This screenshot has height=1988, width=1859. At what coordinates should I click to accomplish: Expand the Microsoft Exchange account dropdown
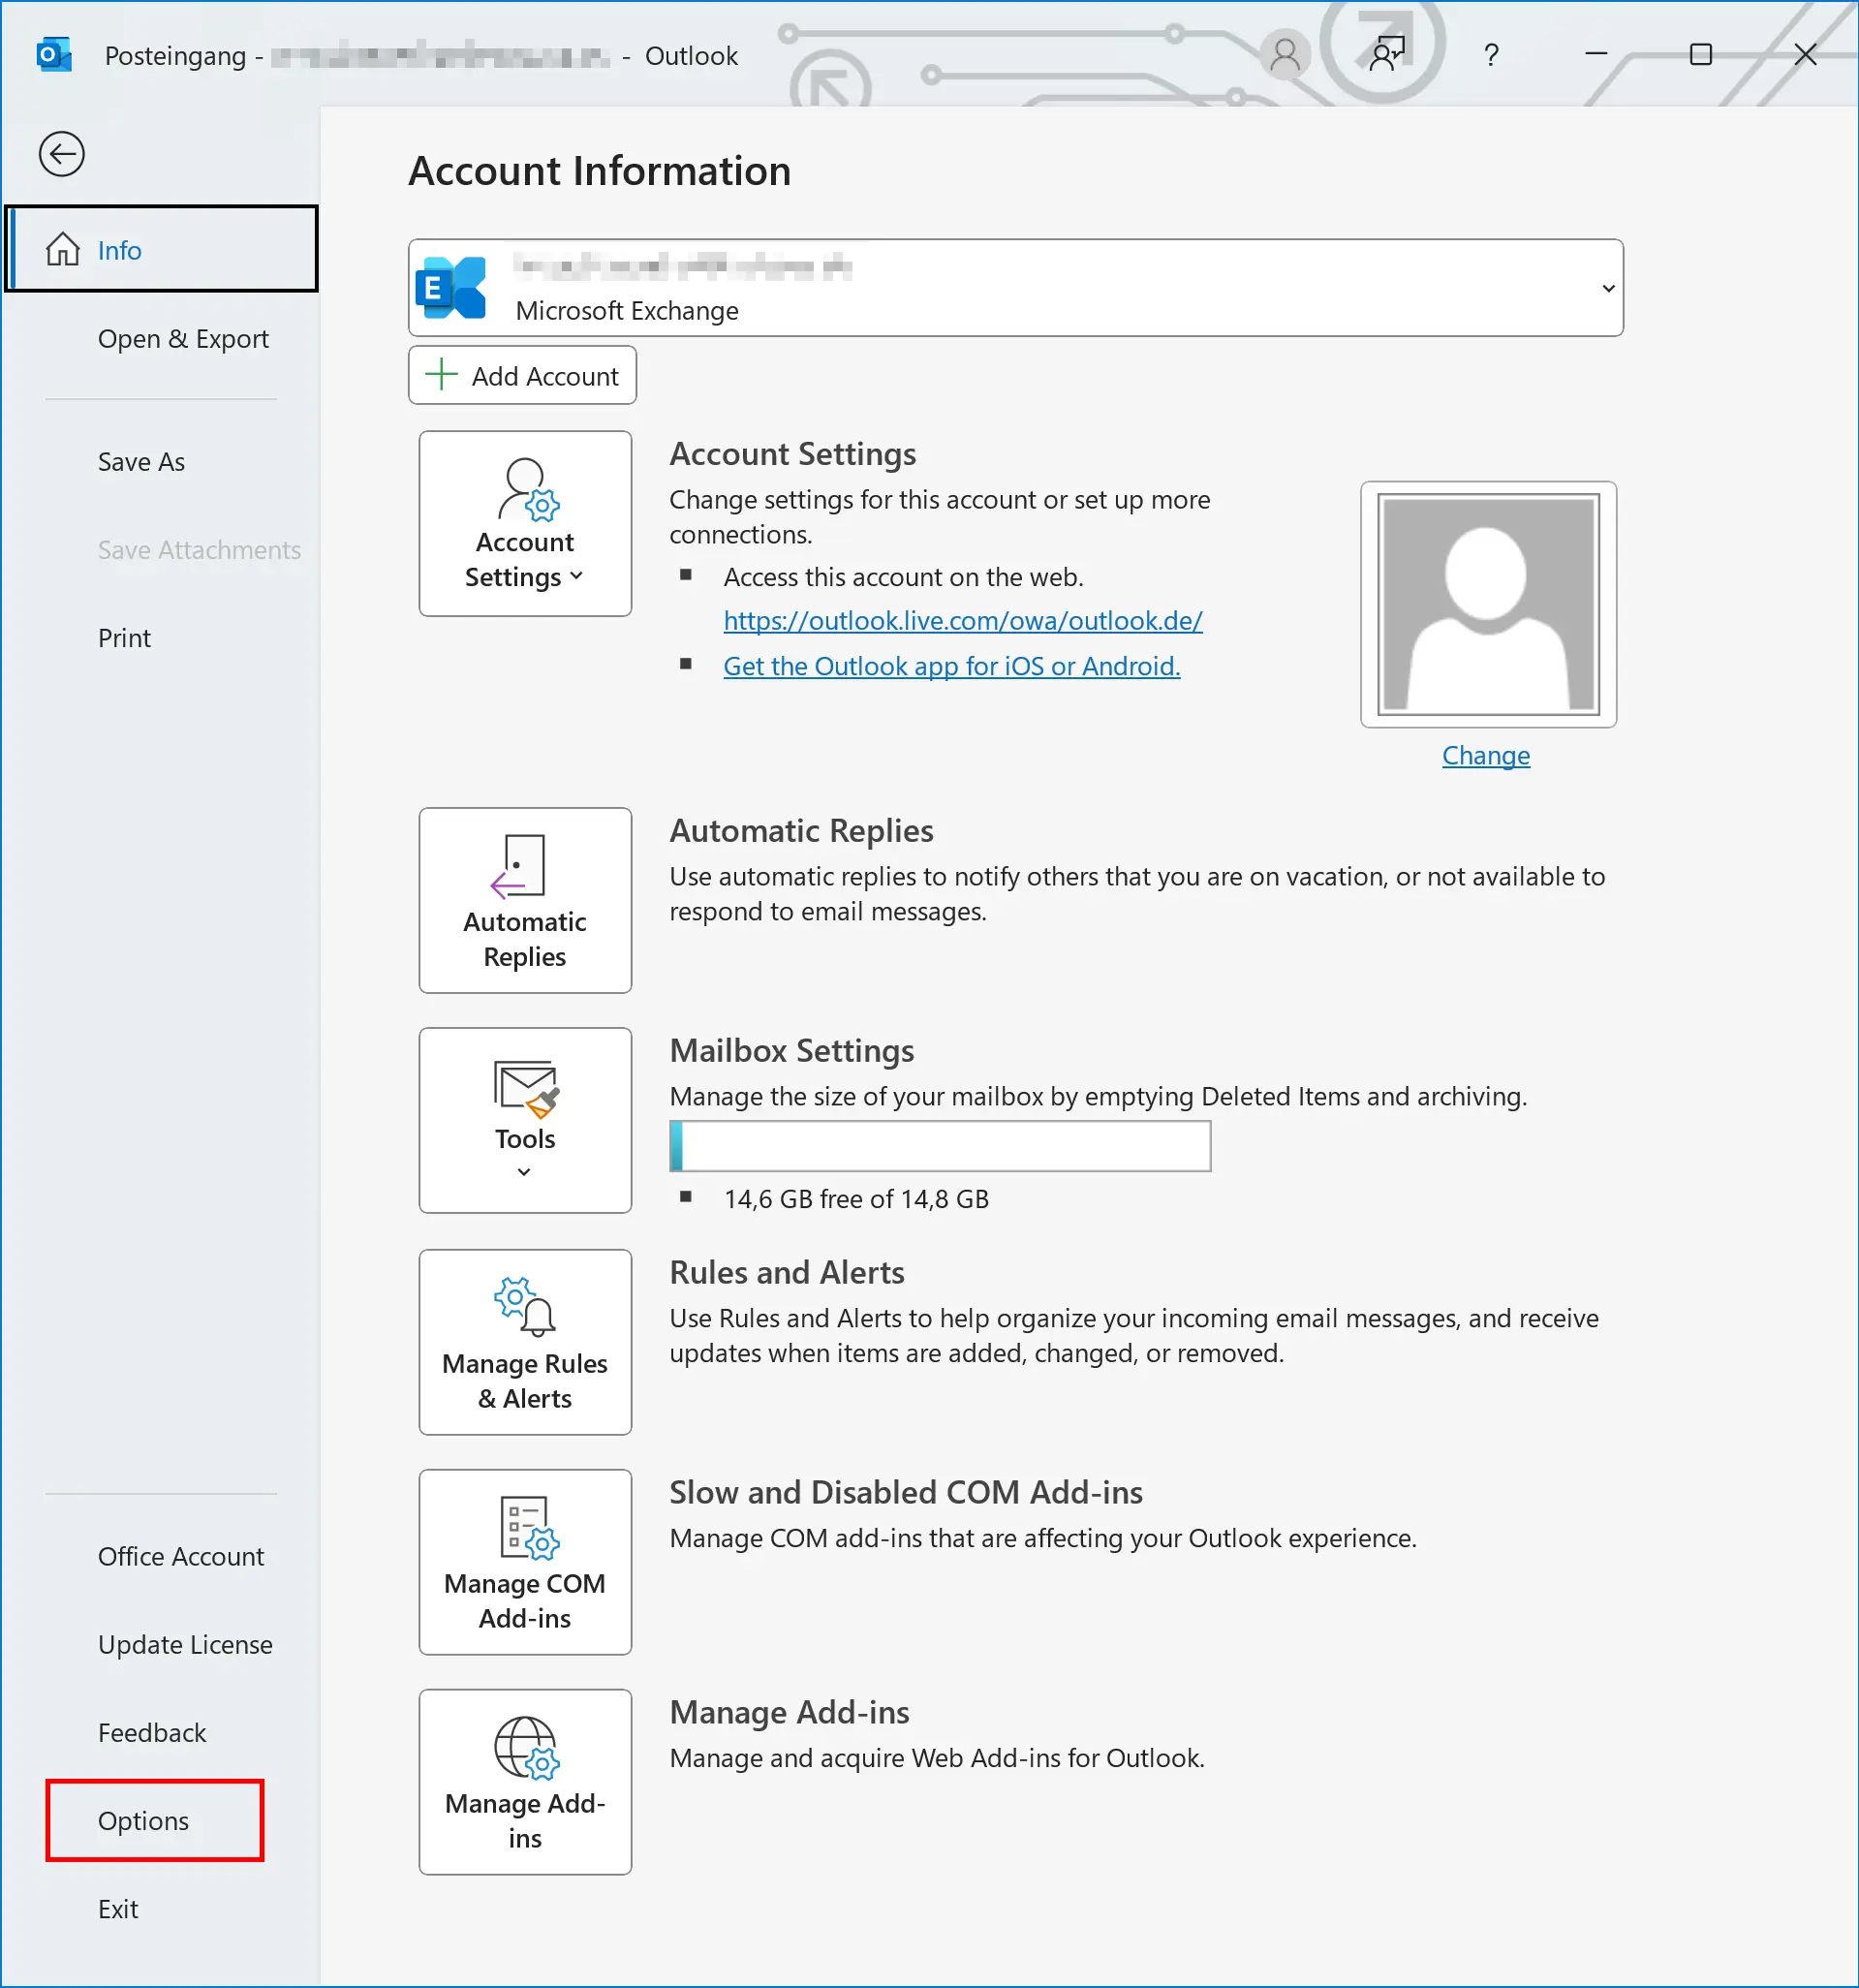point(1609,288)
